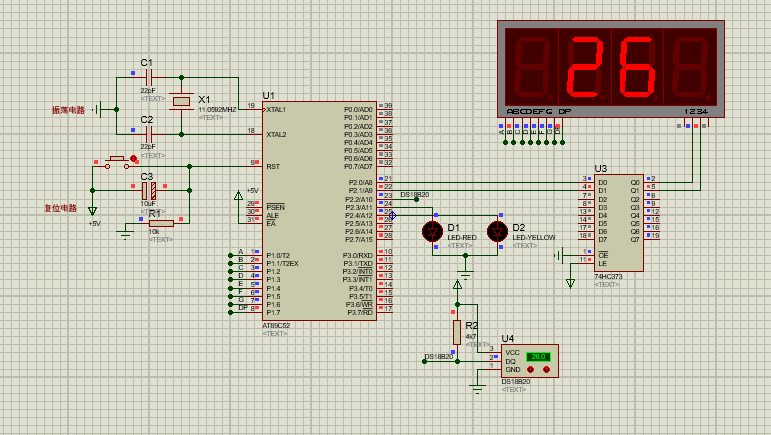
Task: Click the LED-YELLOW label text
Action: 534,237
